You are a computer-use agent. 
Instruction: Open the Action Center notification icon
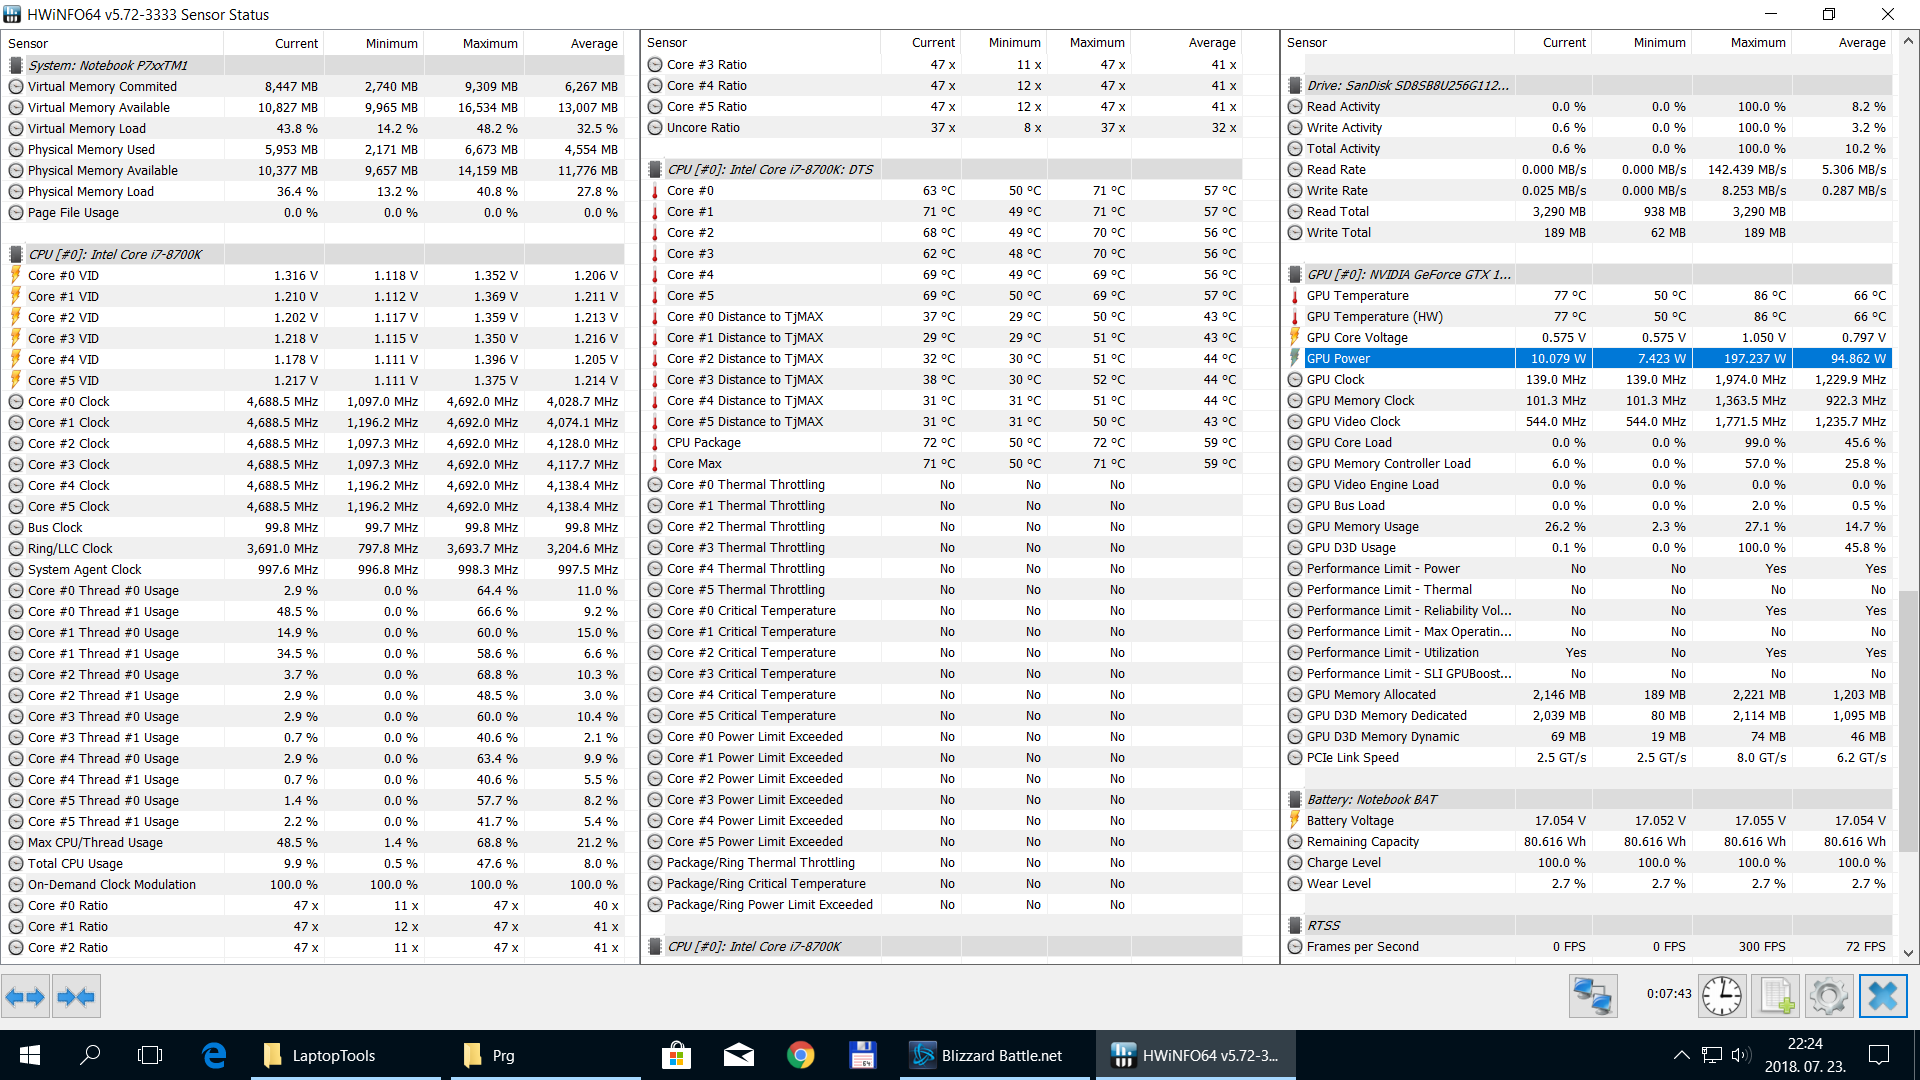click(1879, 1055)
